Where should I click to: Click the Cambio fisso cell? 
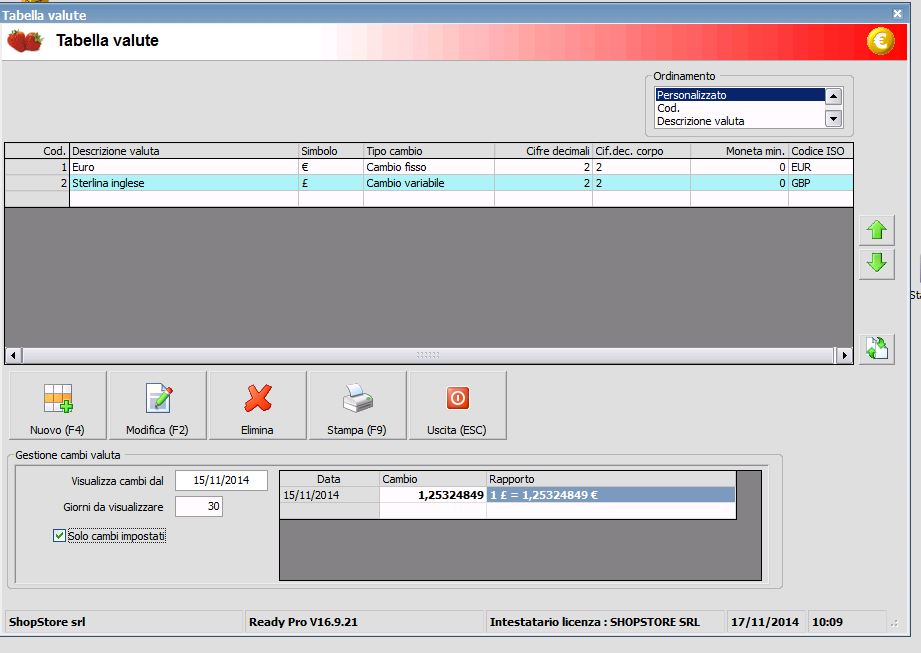point(429,167)
